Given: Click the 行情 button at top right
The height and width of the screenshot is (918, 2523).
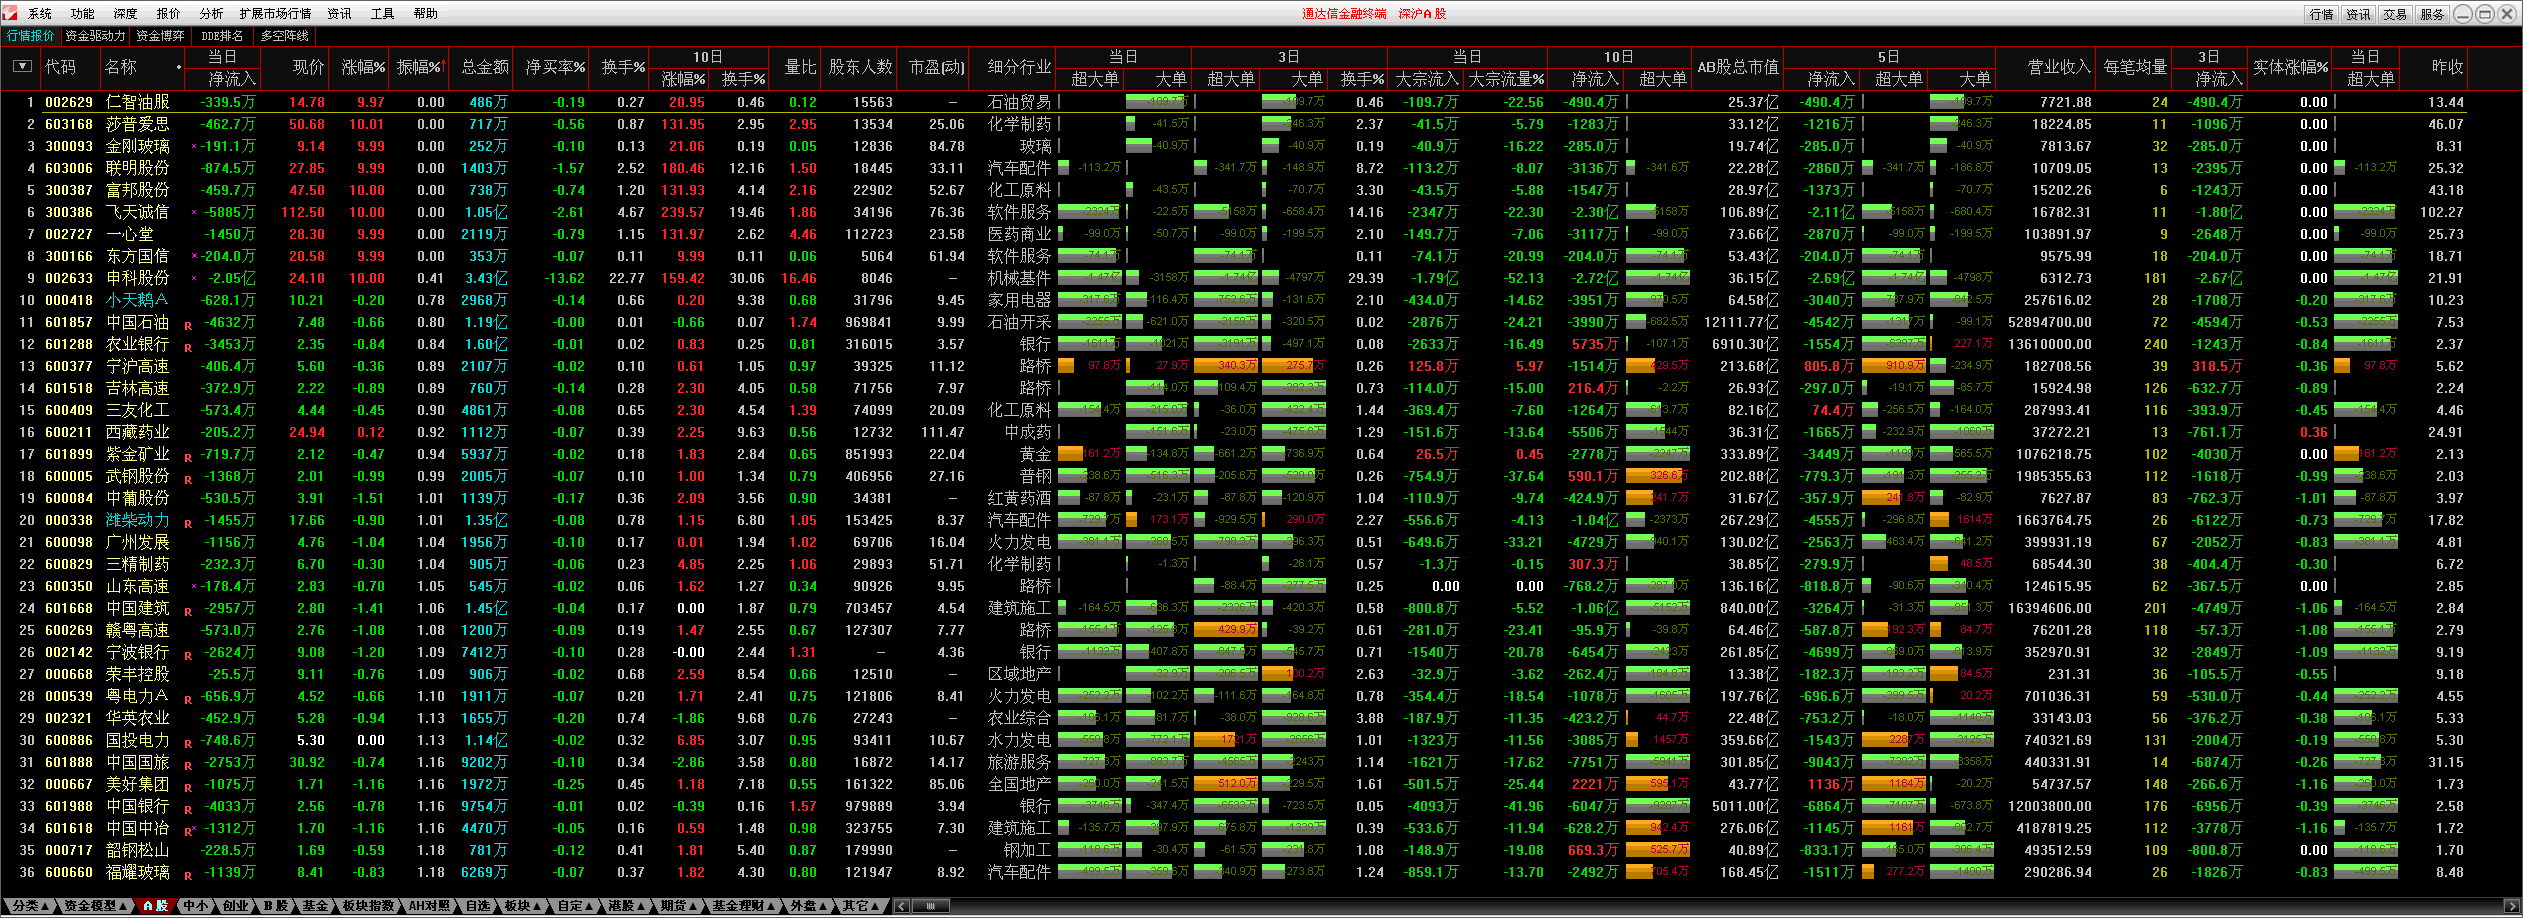Looking at the screenshot, I should click(x=2321, y=14).
